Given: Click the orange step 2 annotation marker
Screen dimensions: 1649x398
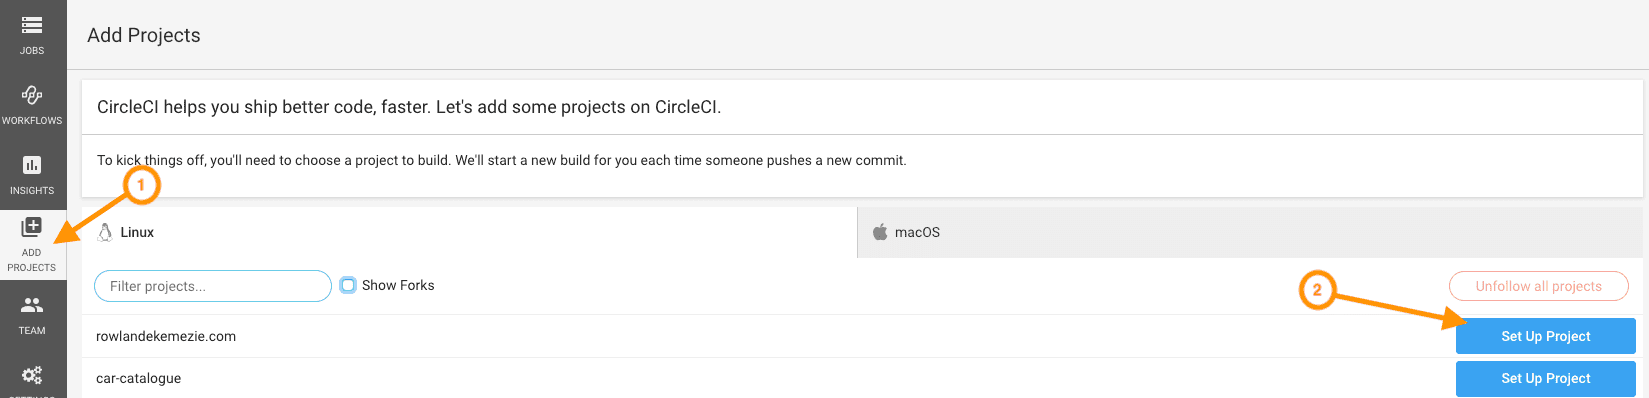Looking at the screenshot, I should tap(1317, 290).
